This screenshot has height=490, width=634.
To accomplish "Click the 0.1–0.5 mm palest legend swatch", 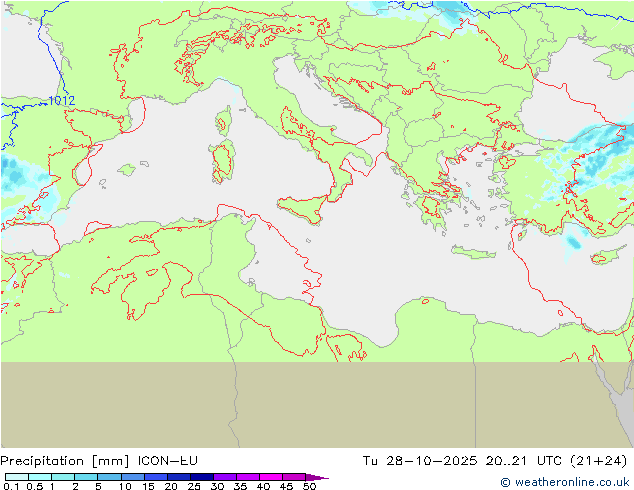I will [x=17, y=477].
